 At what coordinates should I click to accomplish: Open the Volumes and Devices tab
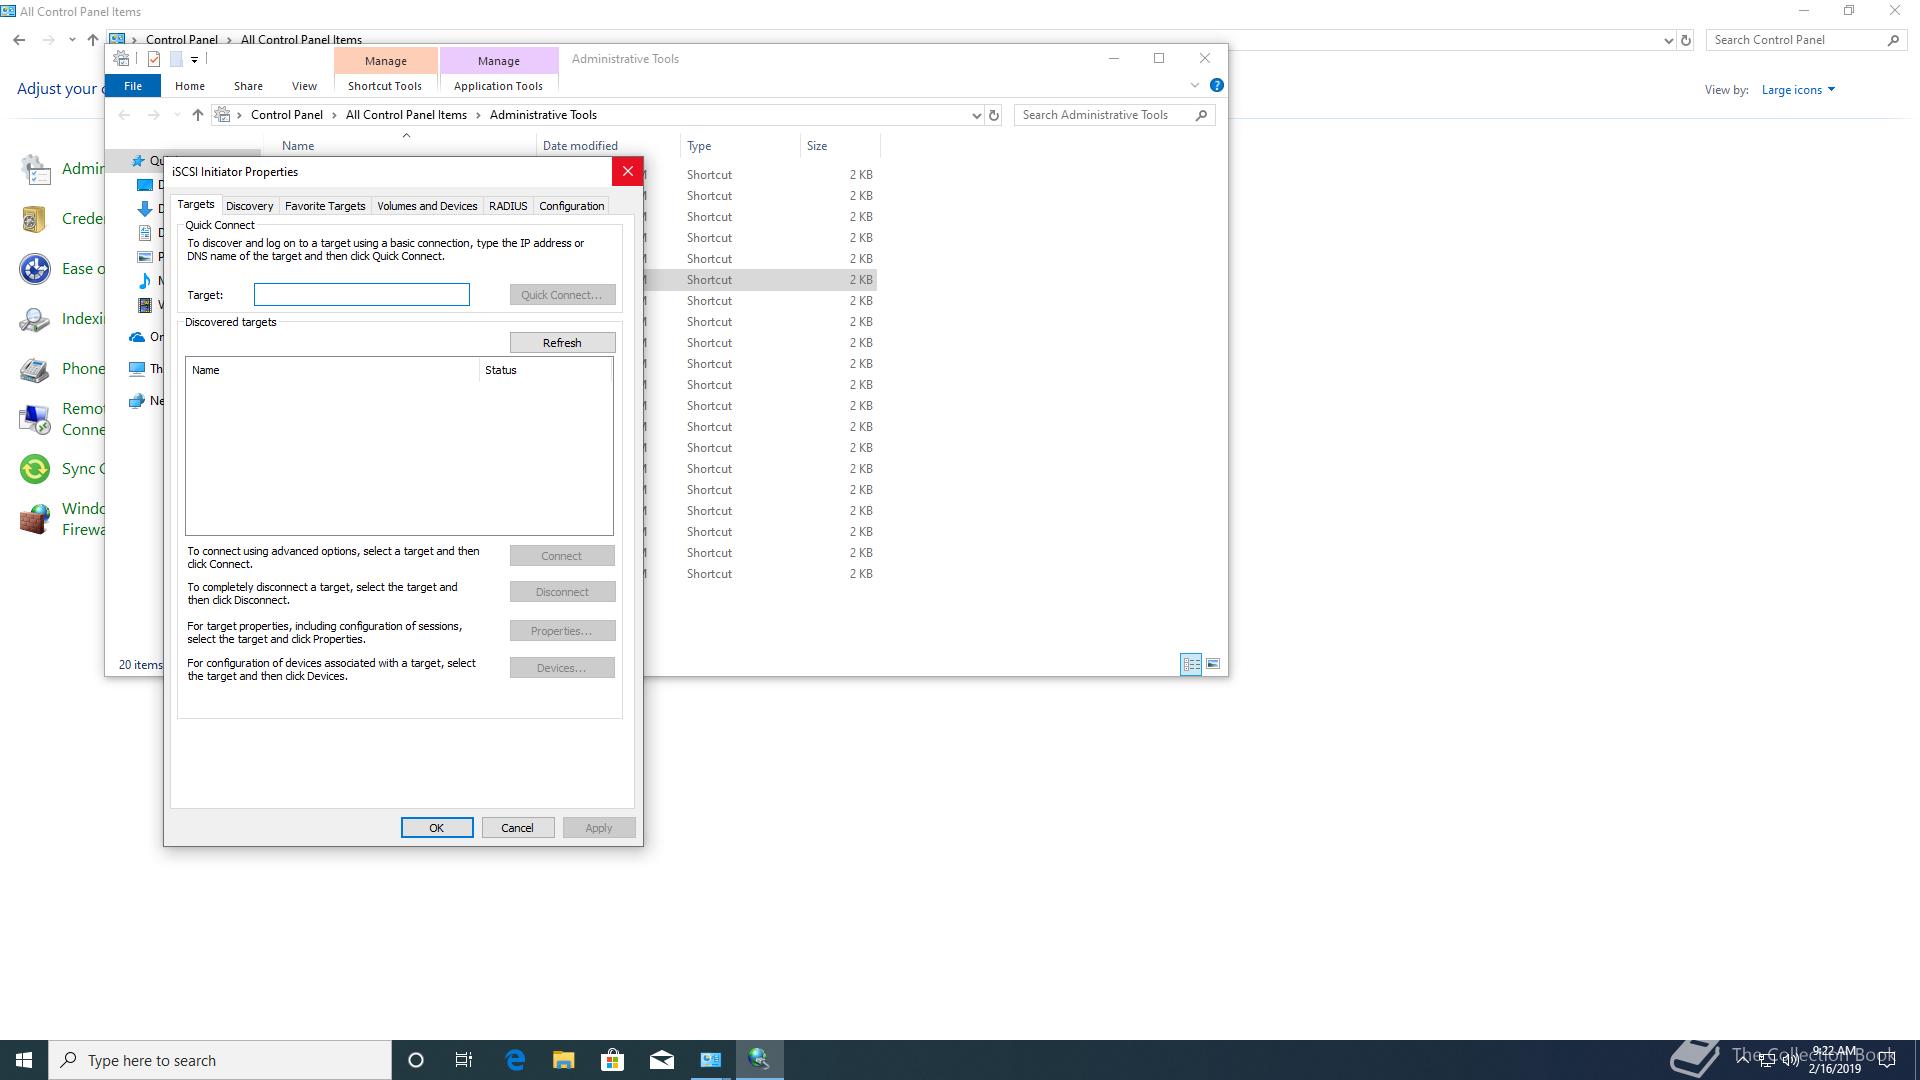tap(427, 206)
